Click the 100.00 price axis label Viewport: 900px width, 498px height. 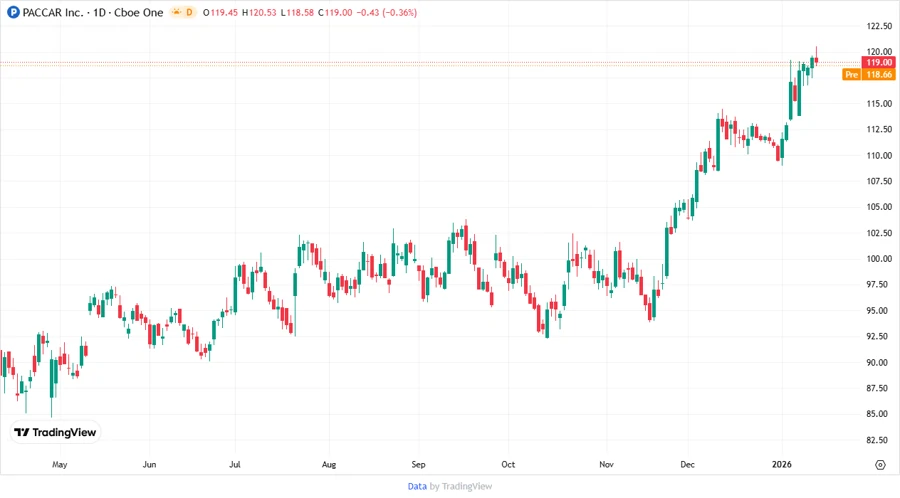[879, 259]
